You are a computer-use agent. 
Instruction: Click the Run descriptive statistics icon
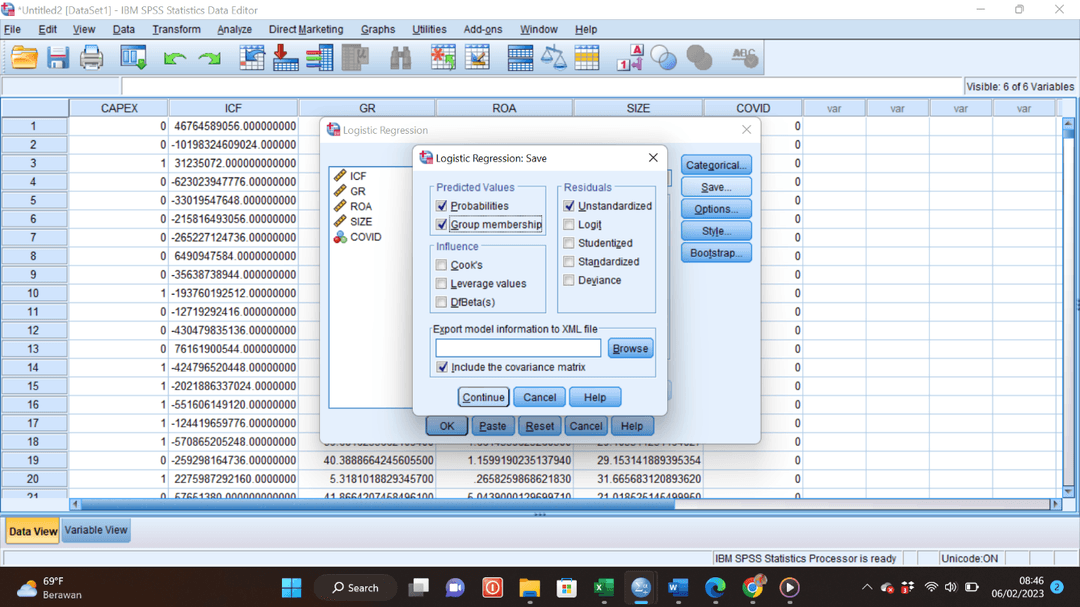tap(355, 58)
